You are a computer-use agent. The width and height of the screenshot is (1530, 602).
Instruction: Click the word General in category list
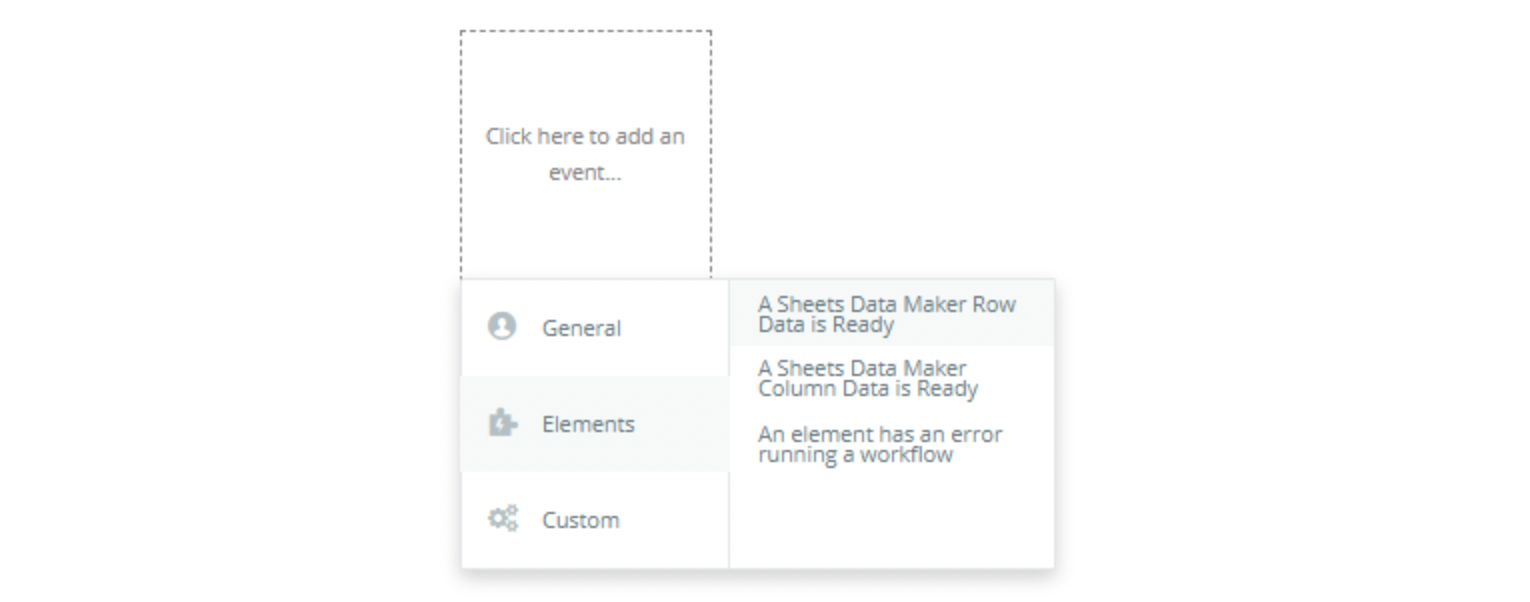coord(581,328)
